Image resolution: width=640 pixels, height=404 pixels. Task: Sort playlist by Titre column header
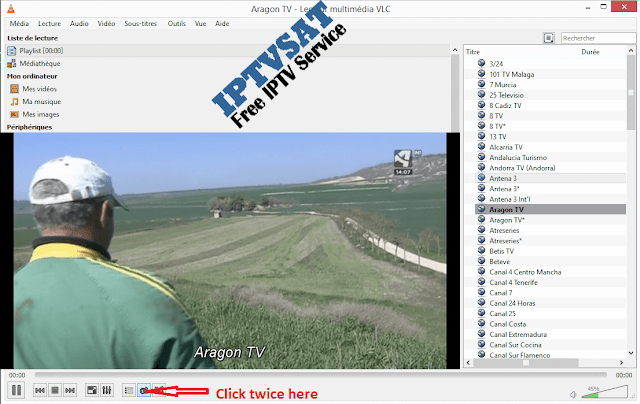(473, 52)
